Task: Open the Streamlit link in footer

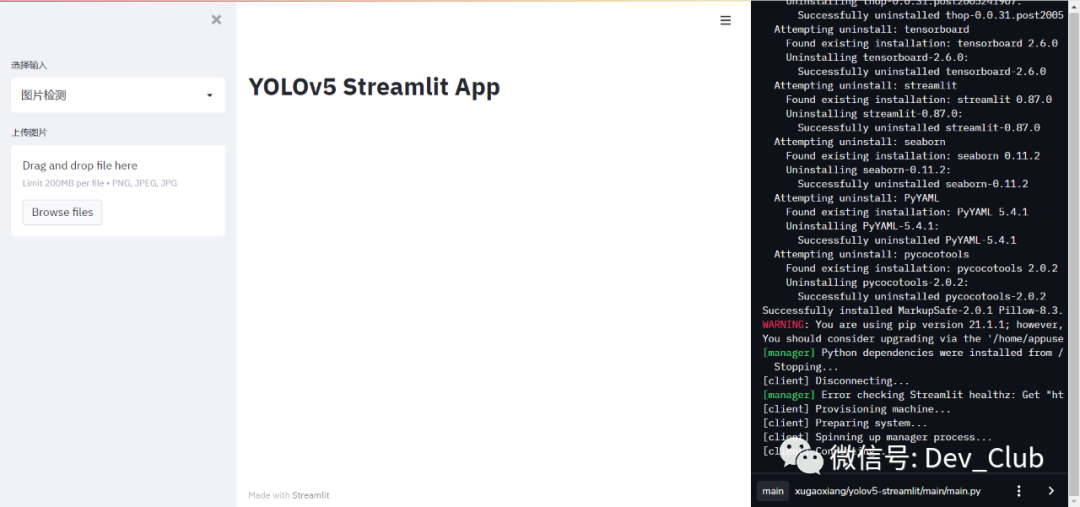Action: [x=311, y=495]
